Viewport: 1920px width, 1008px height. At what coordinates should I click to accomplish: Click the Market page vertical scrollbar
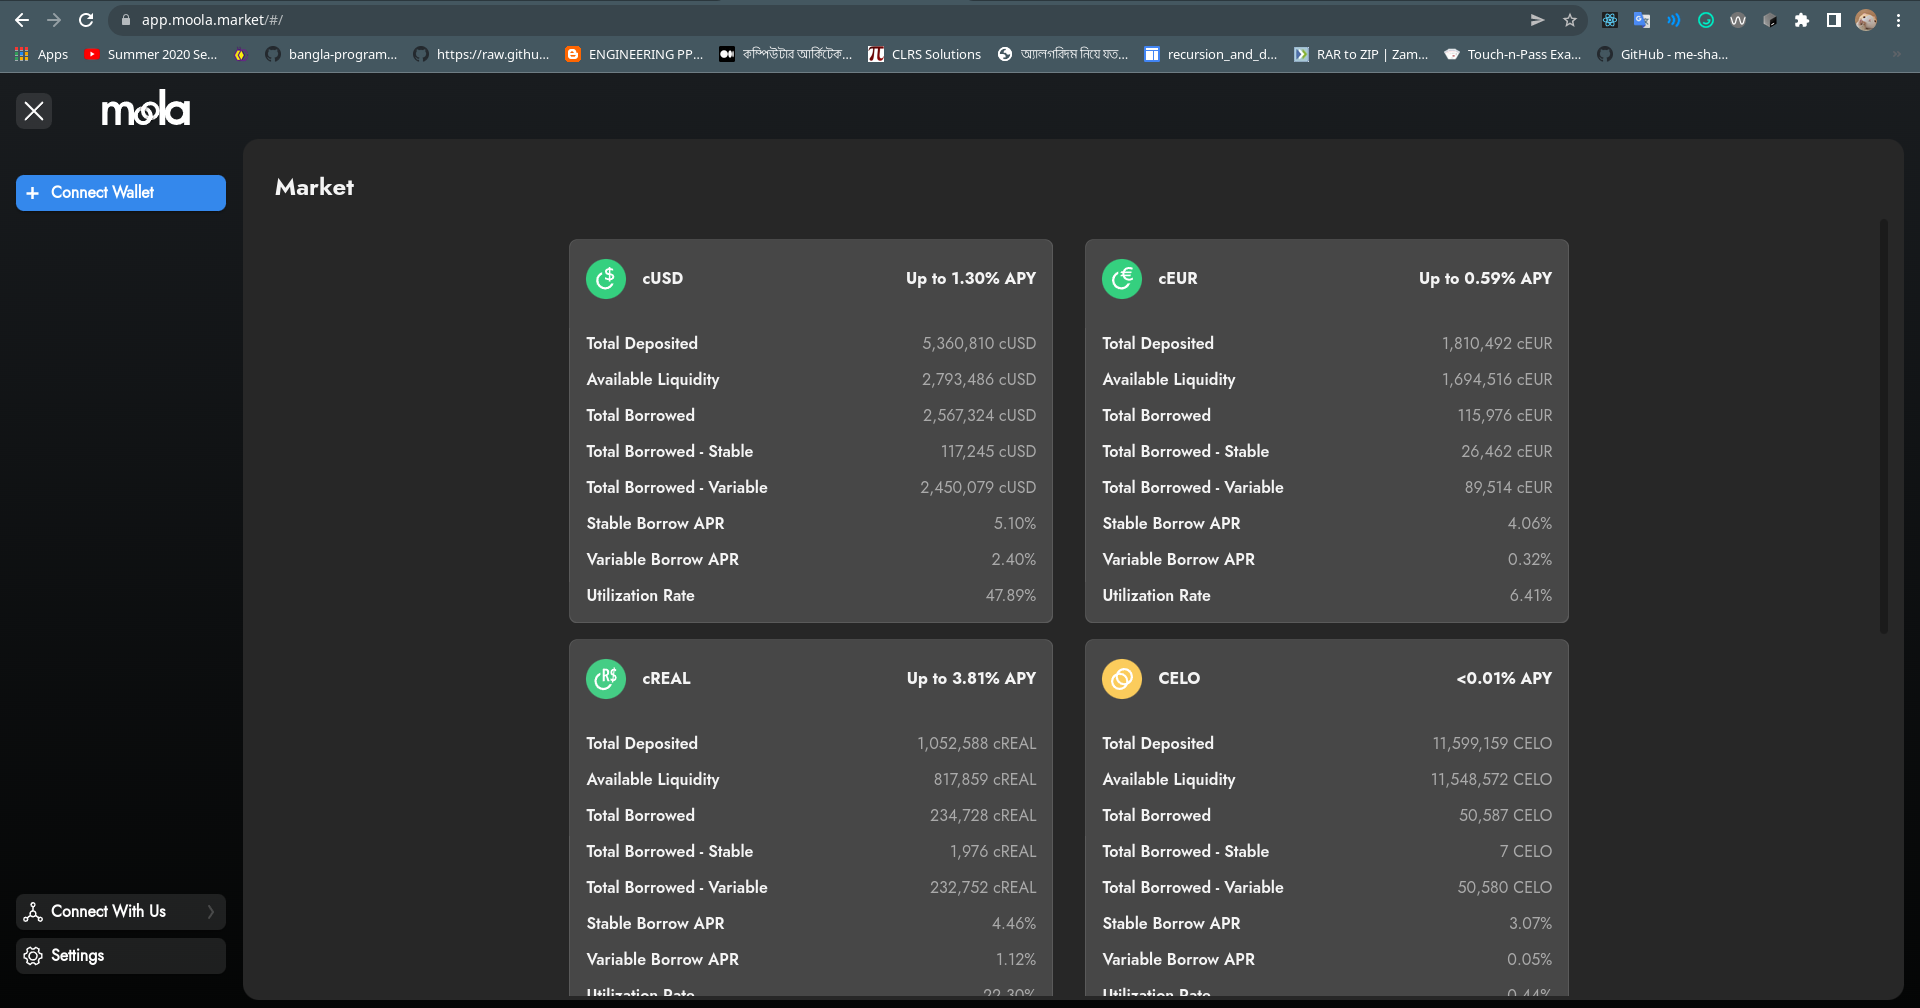[x=1883, y=425]
